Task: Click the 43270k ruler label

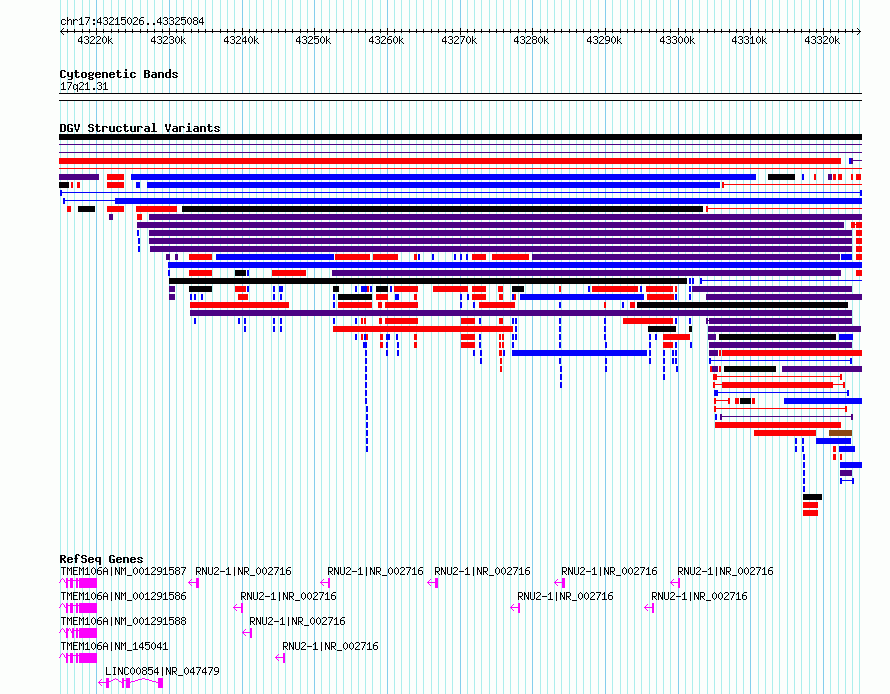Action: [x=459, y=40]
